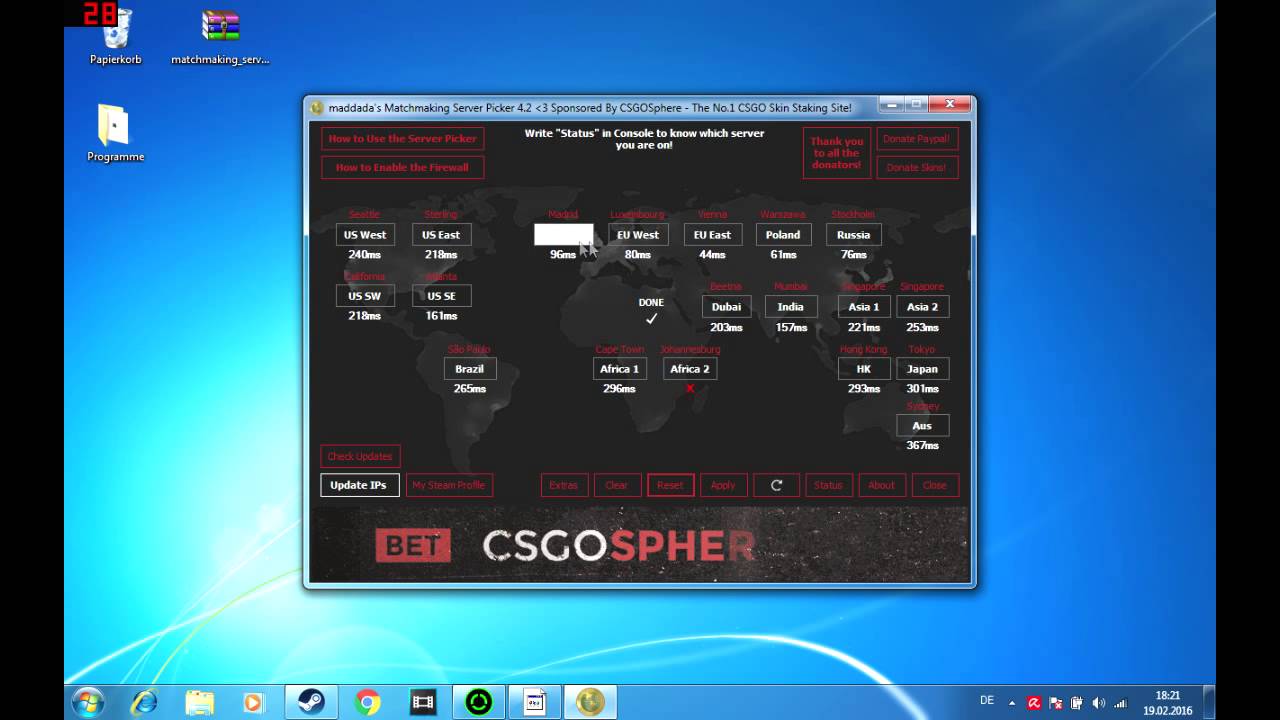Click the CSGOSphere BET banner
The height and width of the screenshot is (720, 1280).
(x=640, y=544)
